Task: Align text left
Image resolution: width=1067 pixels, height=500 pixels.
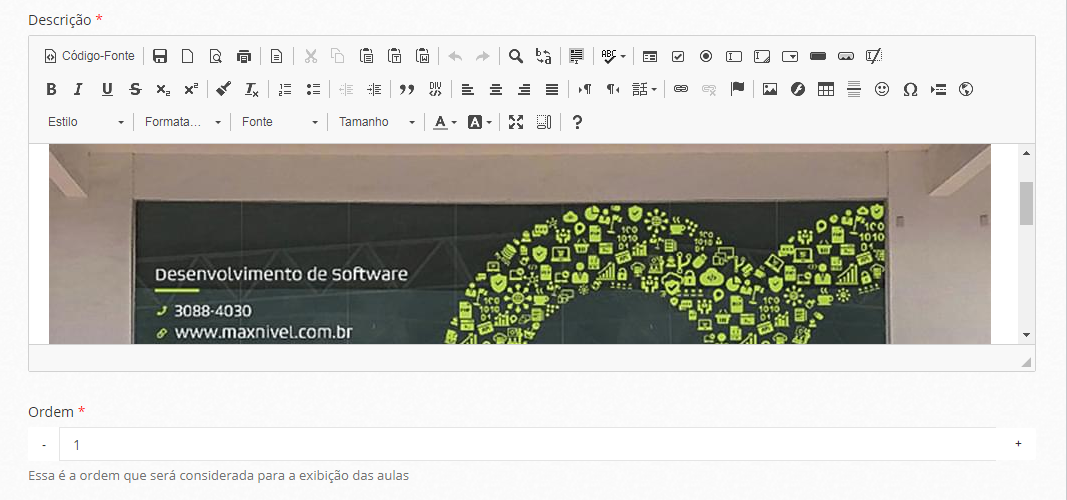Action: (467, 89)
